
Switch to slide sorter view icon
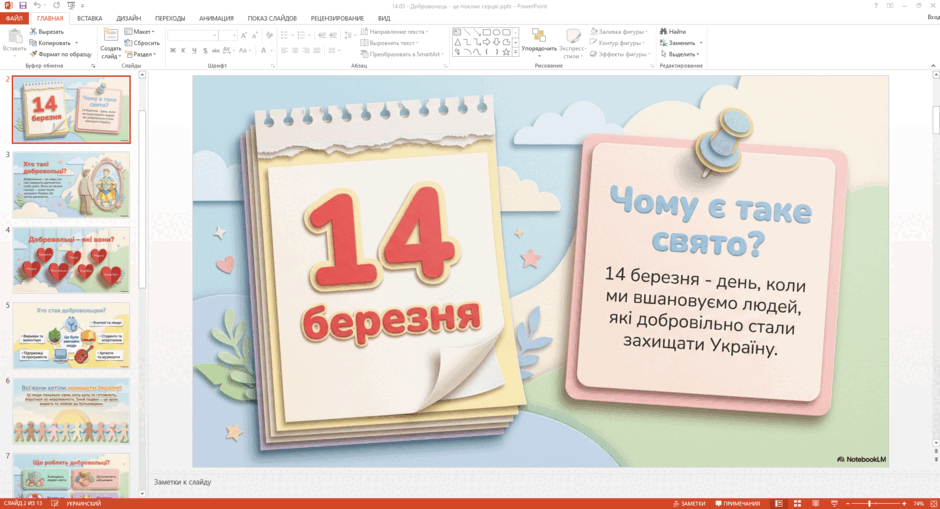(x=797, y=504)
